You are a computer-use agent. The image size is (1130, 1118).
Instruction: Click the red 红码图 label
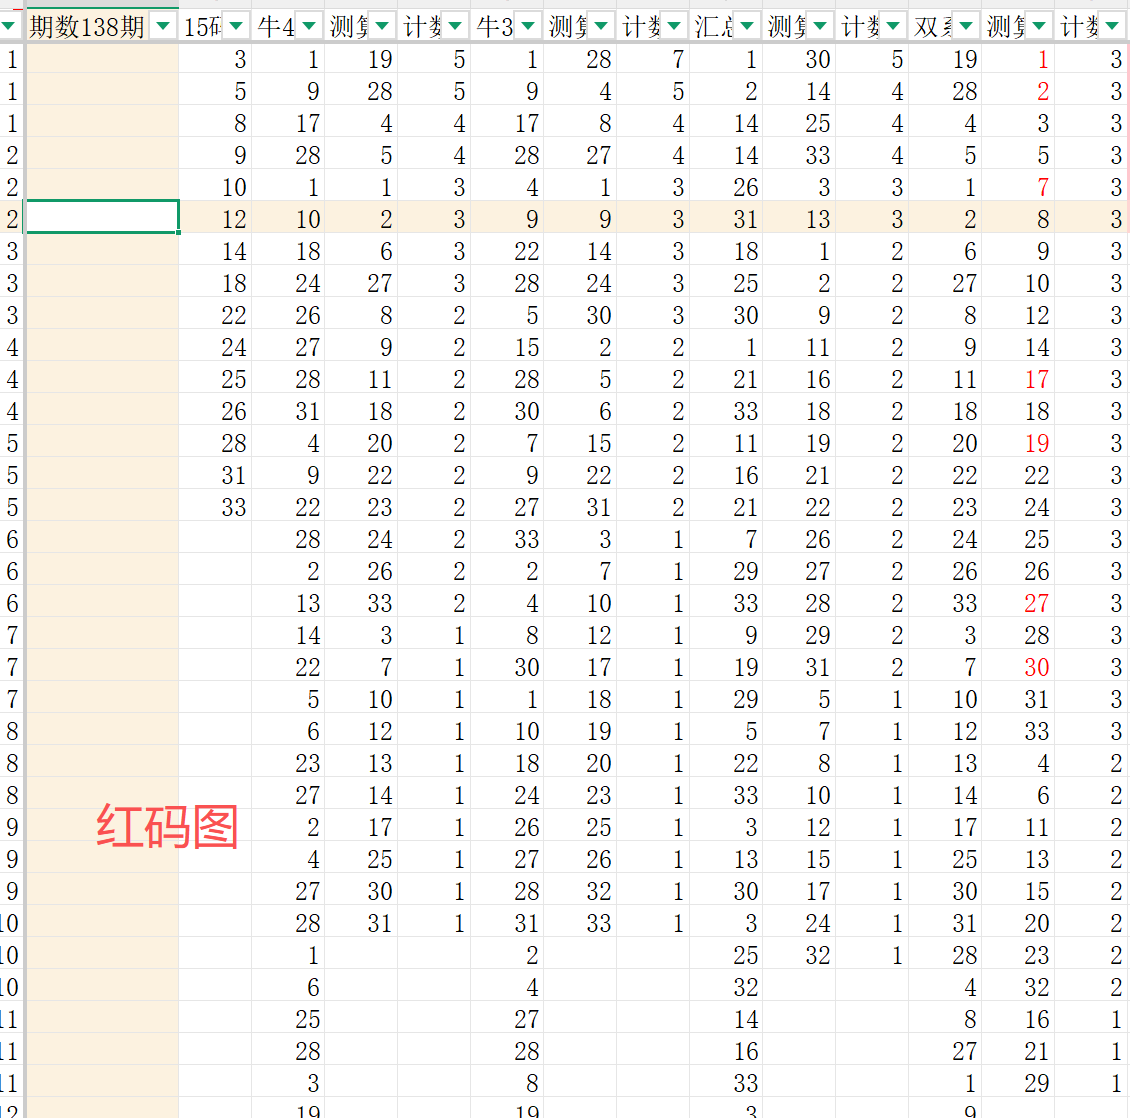click(167, 826)
